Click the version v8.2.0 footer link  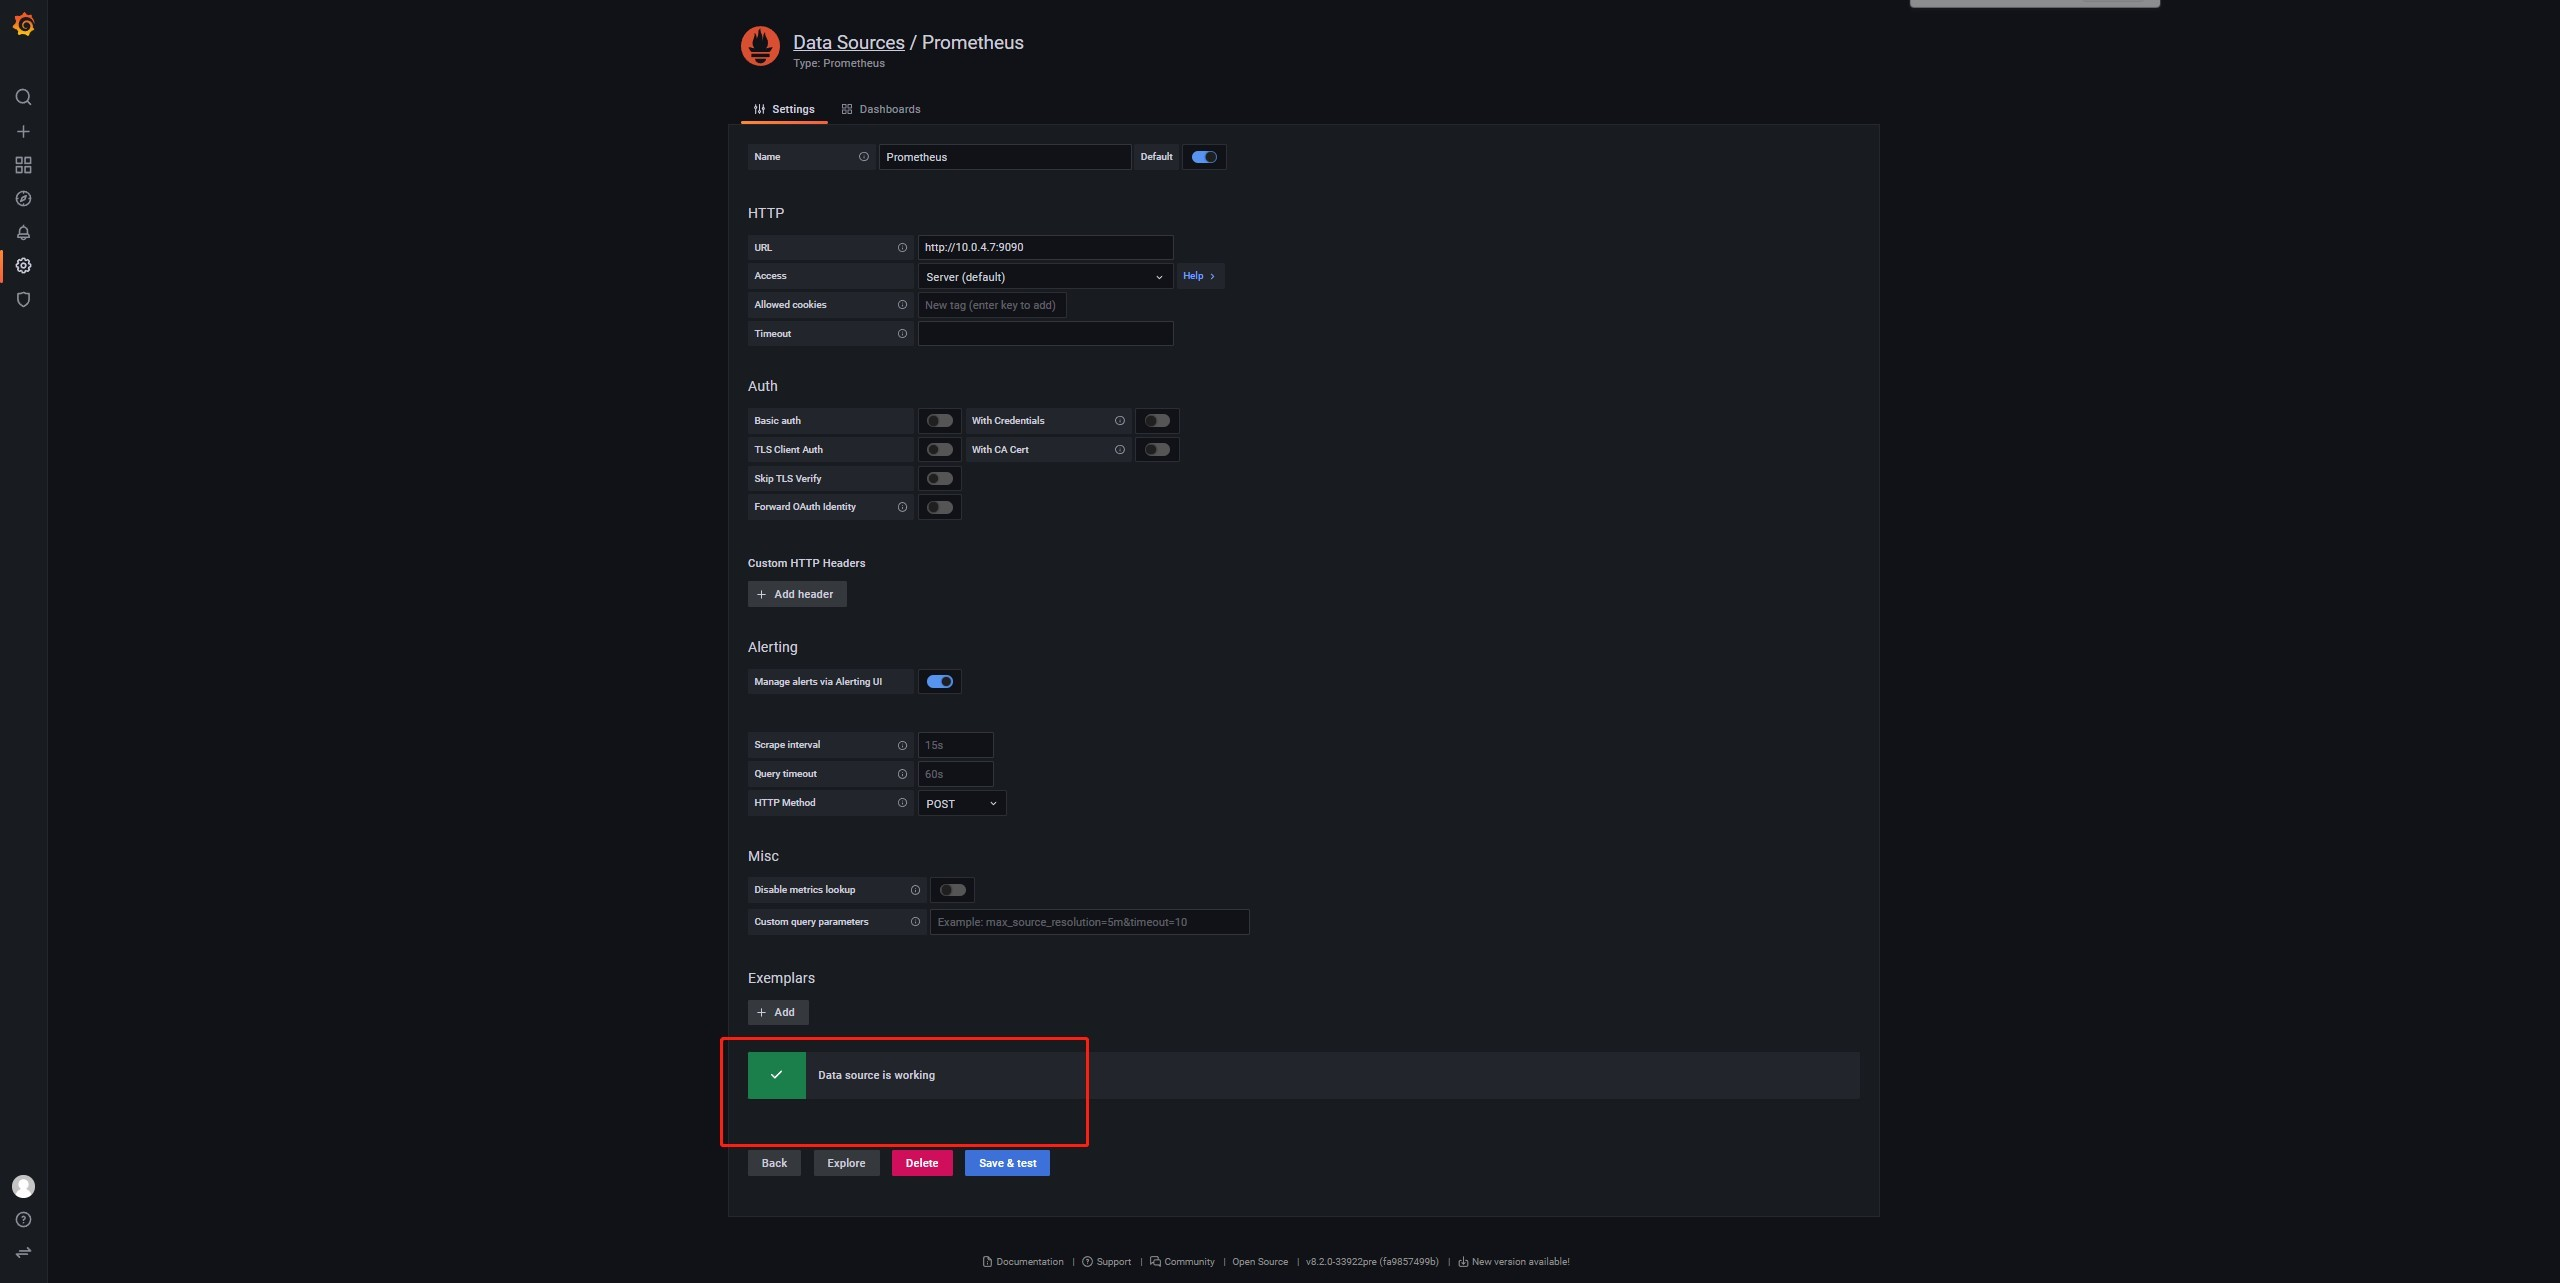point(1372,1262)
